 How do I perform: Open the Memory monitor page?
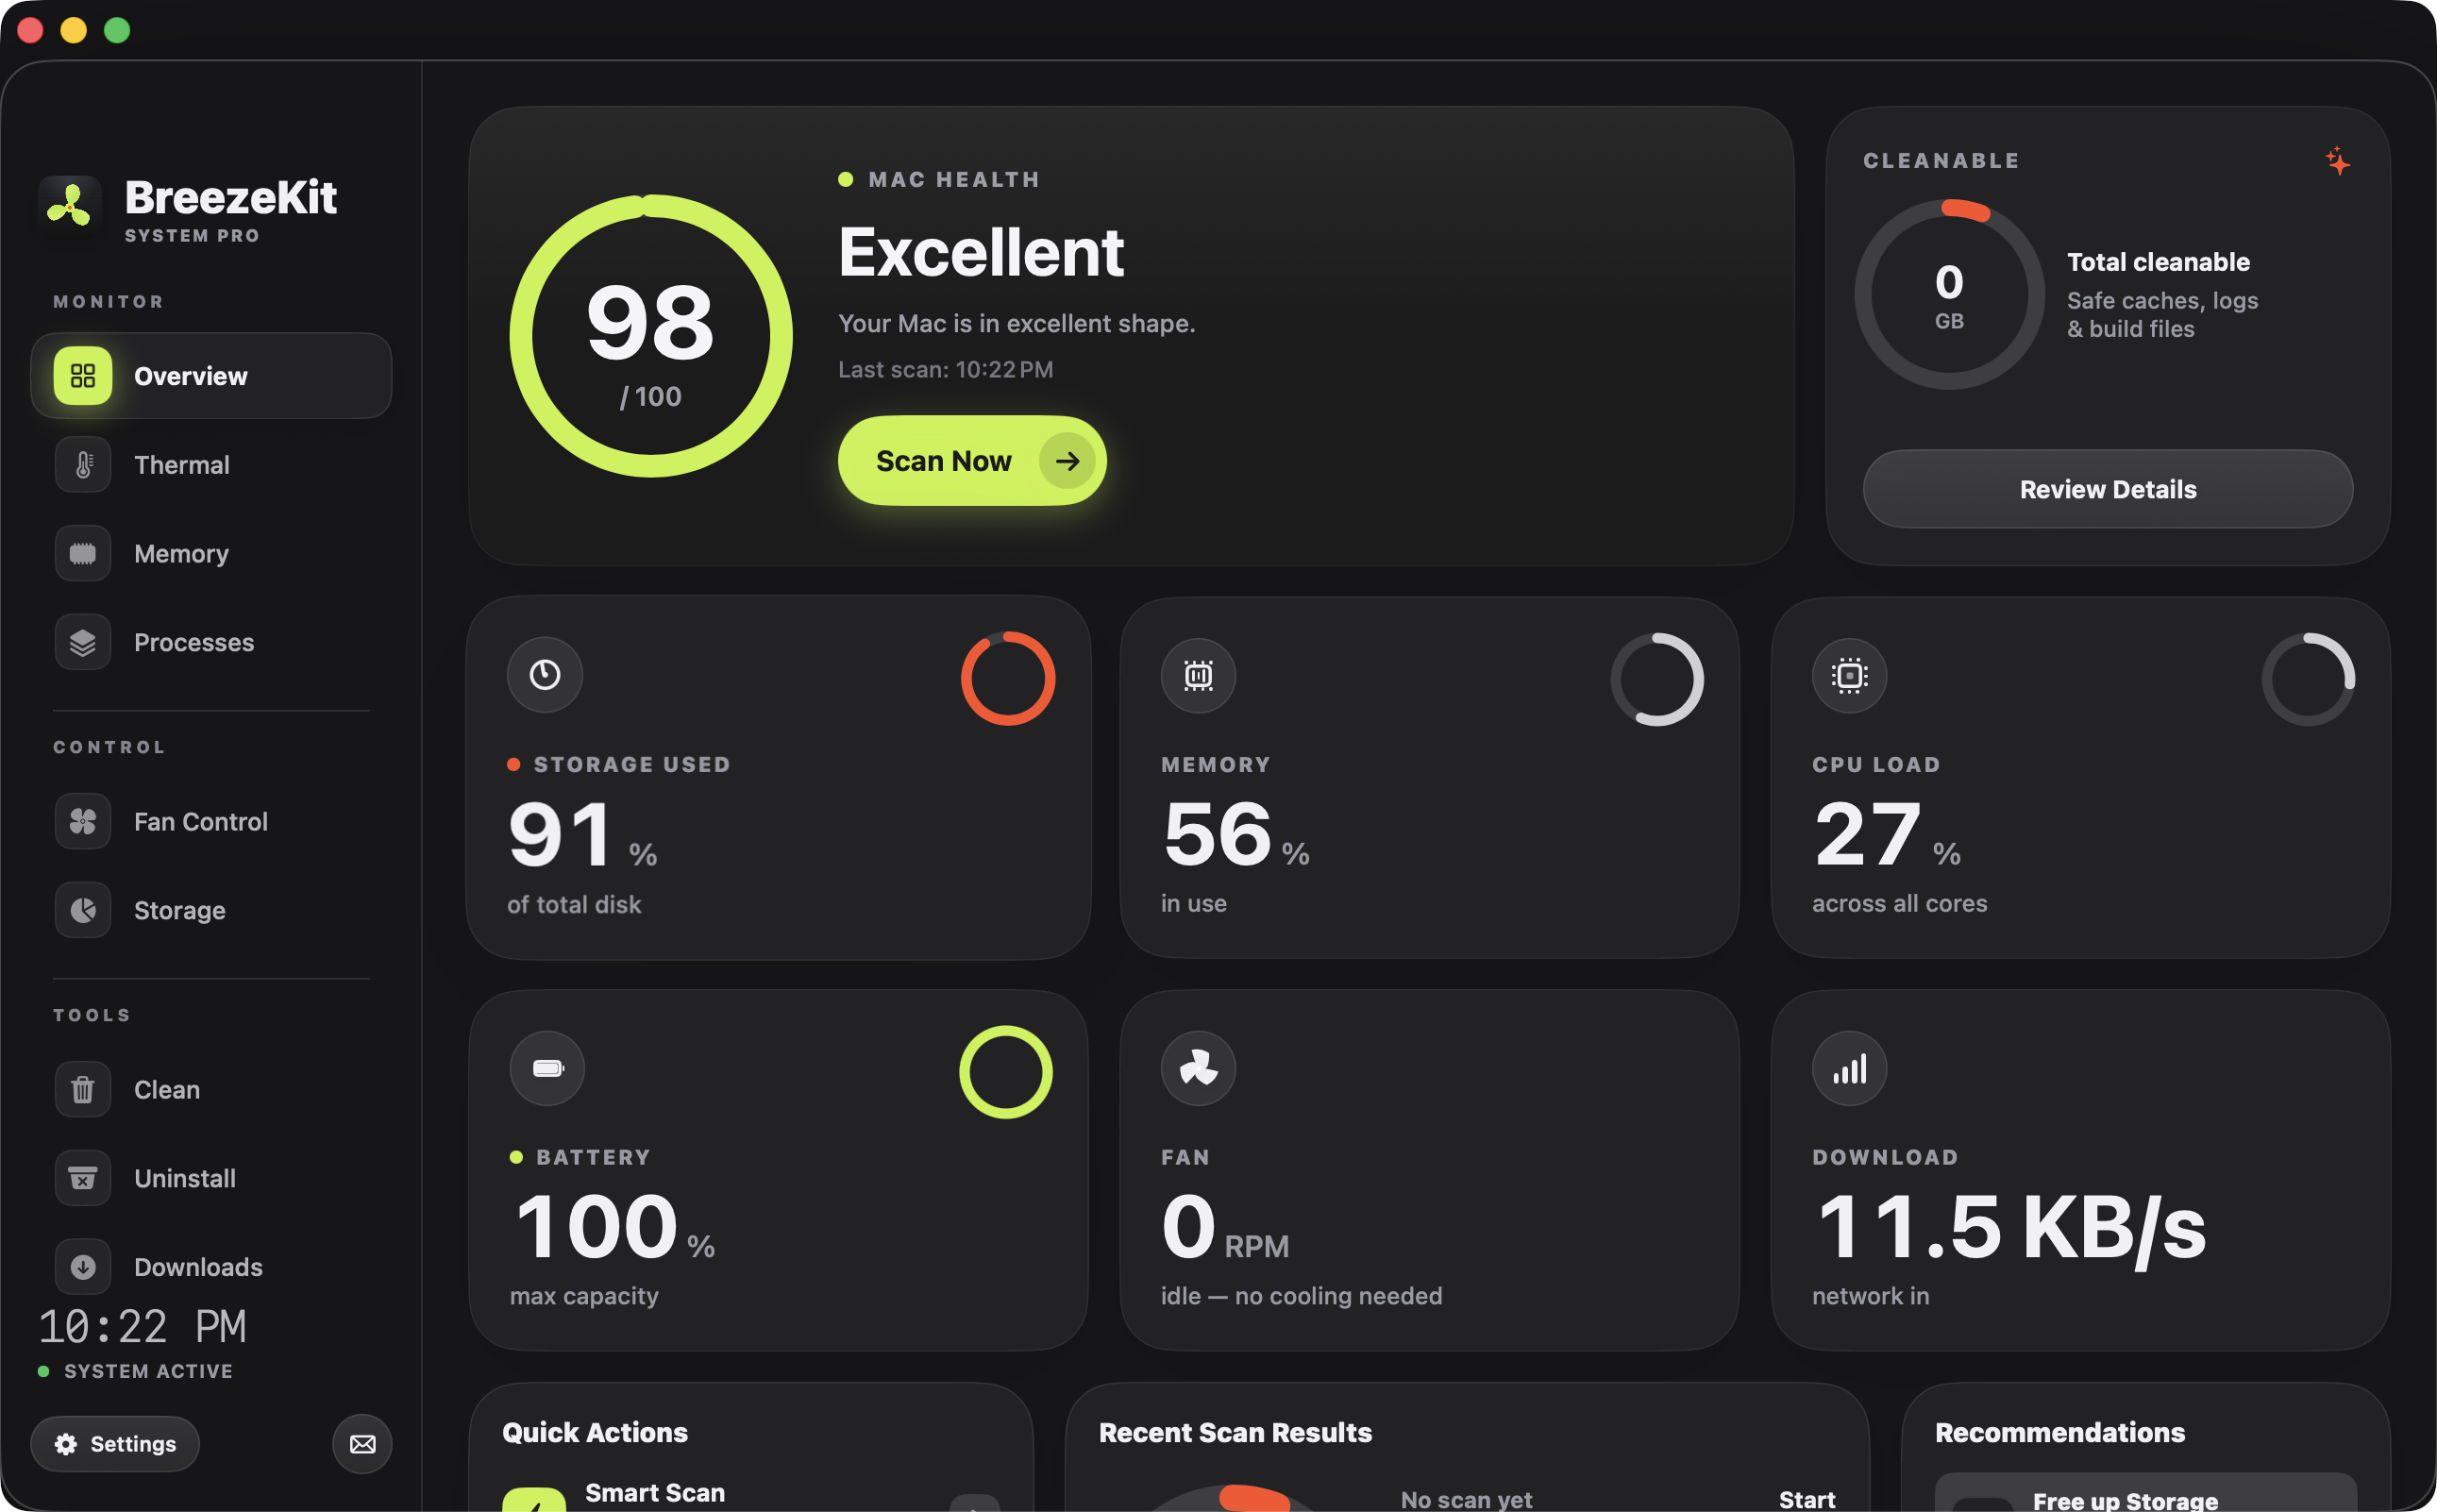(x=211, y=553)
